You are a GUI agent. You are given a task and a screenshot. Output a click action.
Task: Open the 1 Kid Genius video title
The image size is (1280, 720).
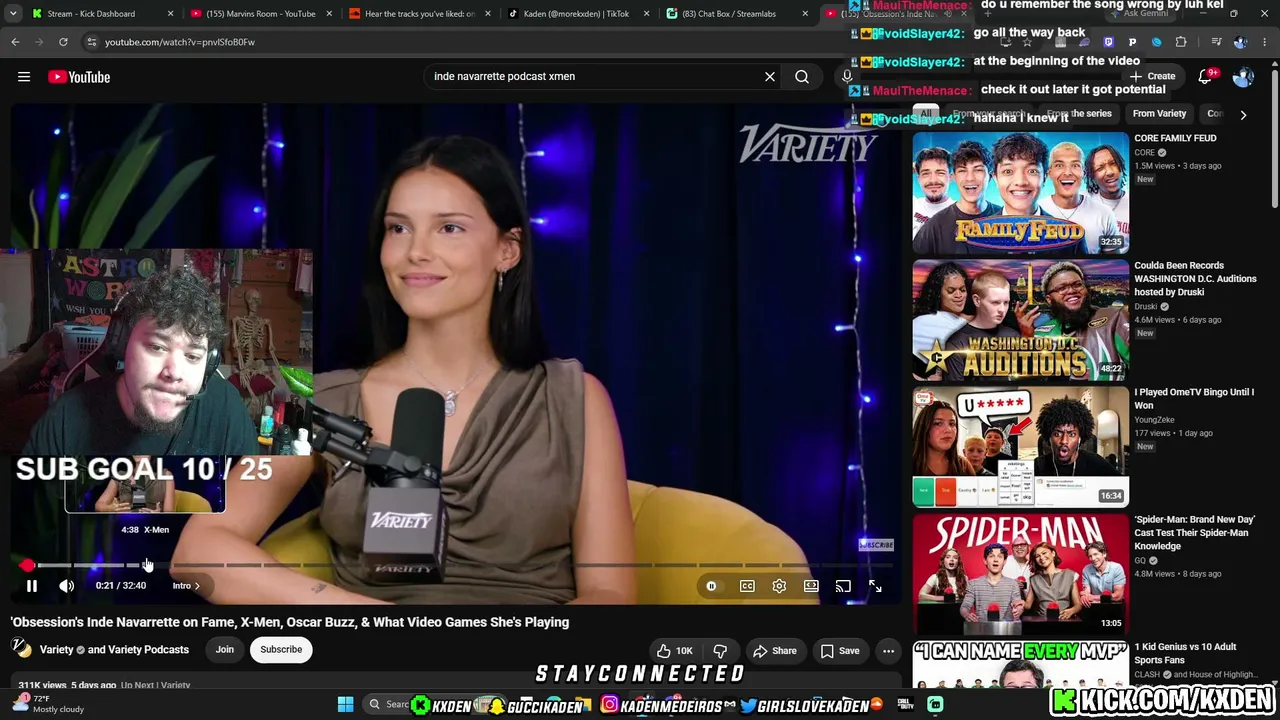pos(1185,654)
